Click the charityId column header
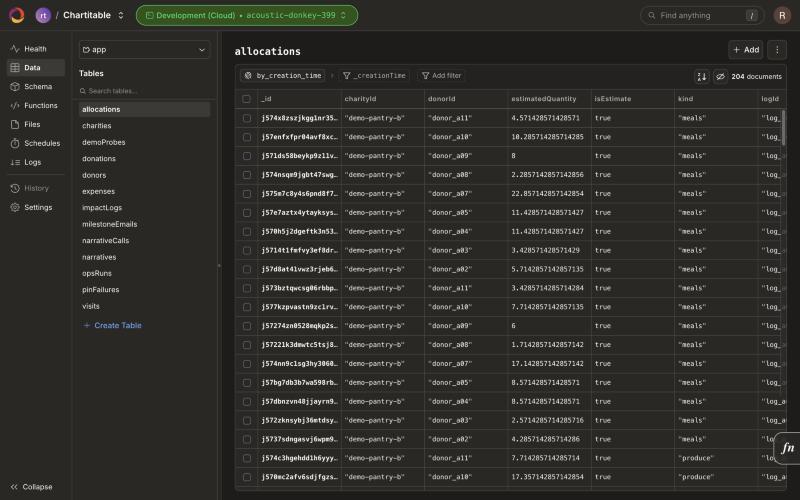 (x=383, y=99)
